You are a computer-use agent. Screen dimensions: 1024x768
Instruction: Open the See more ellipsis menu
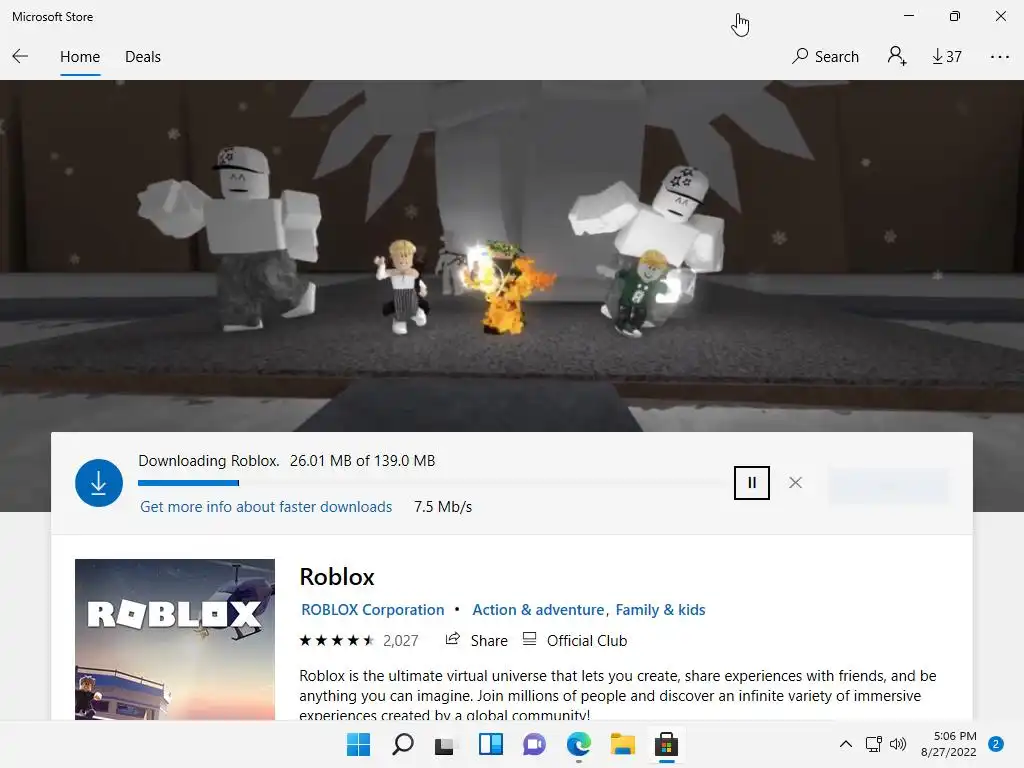coord(999,57)
